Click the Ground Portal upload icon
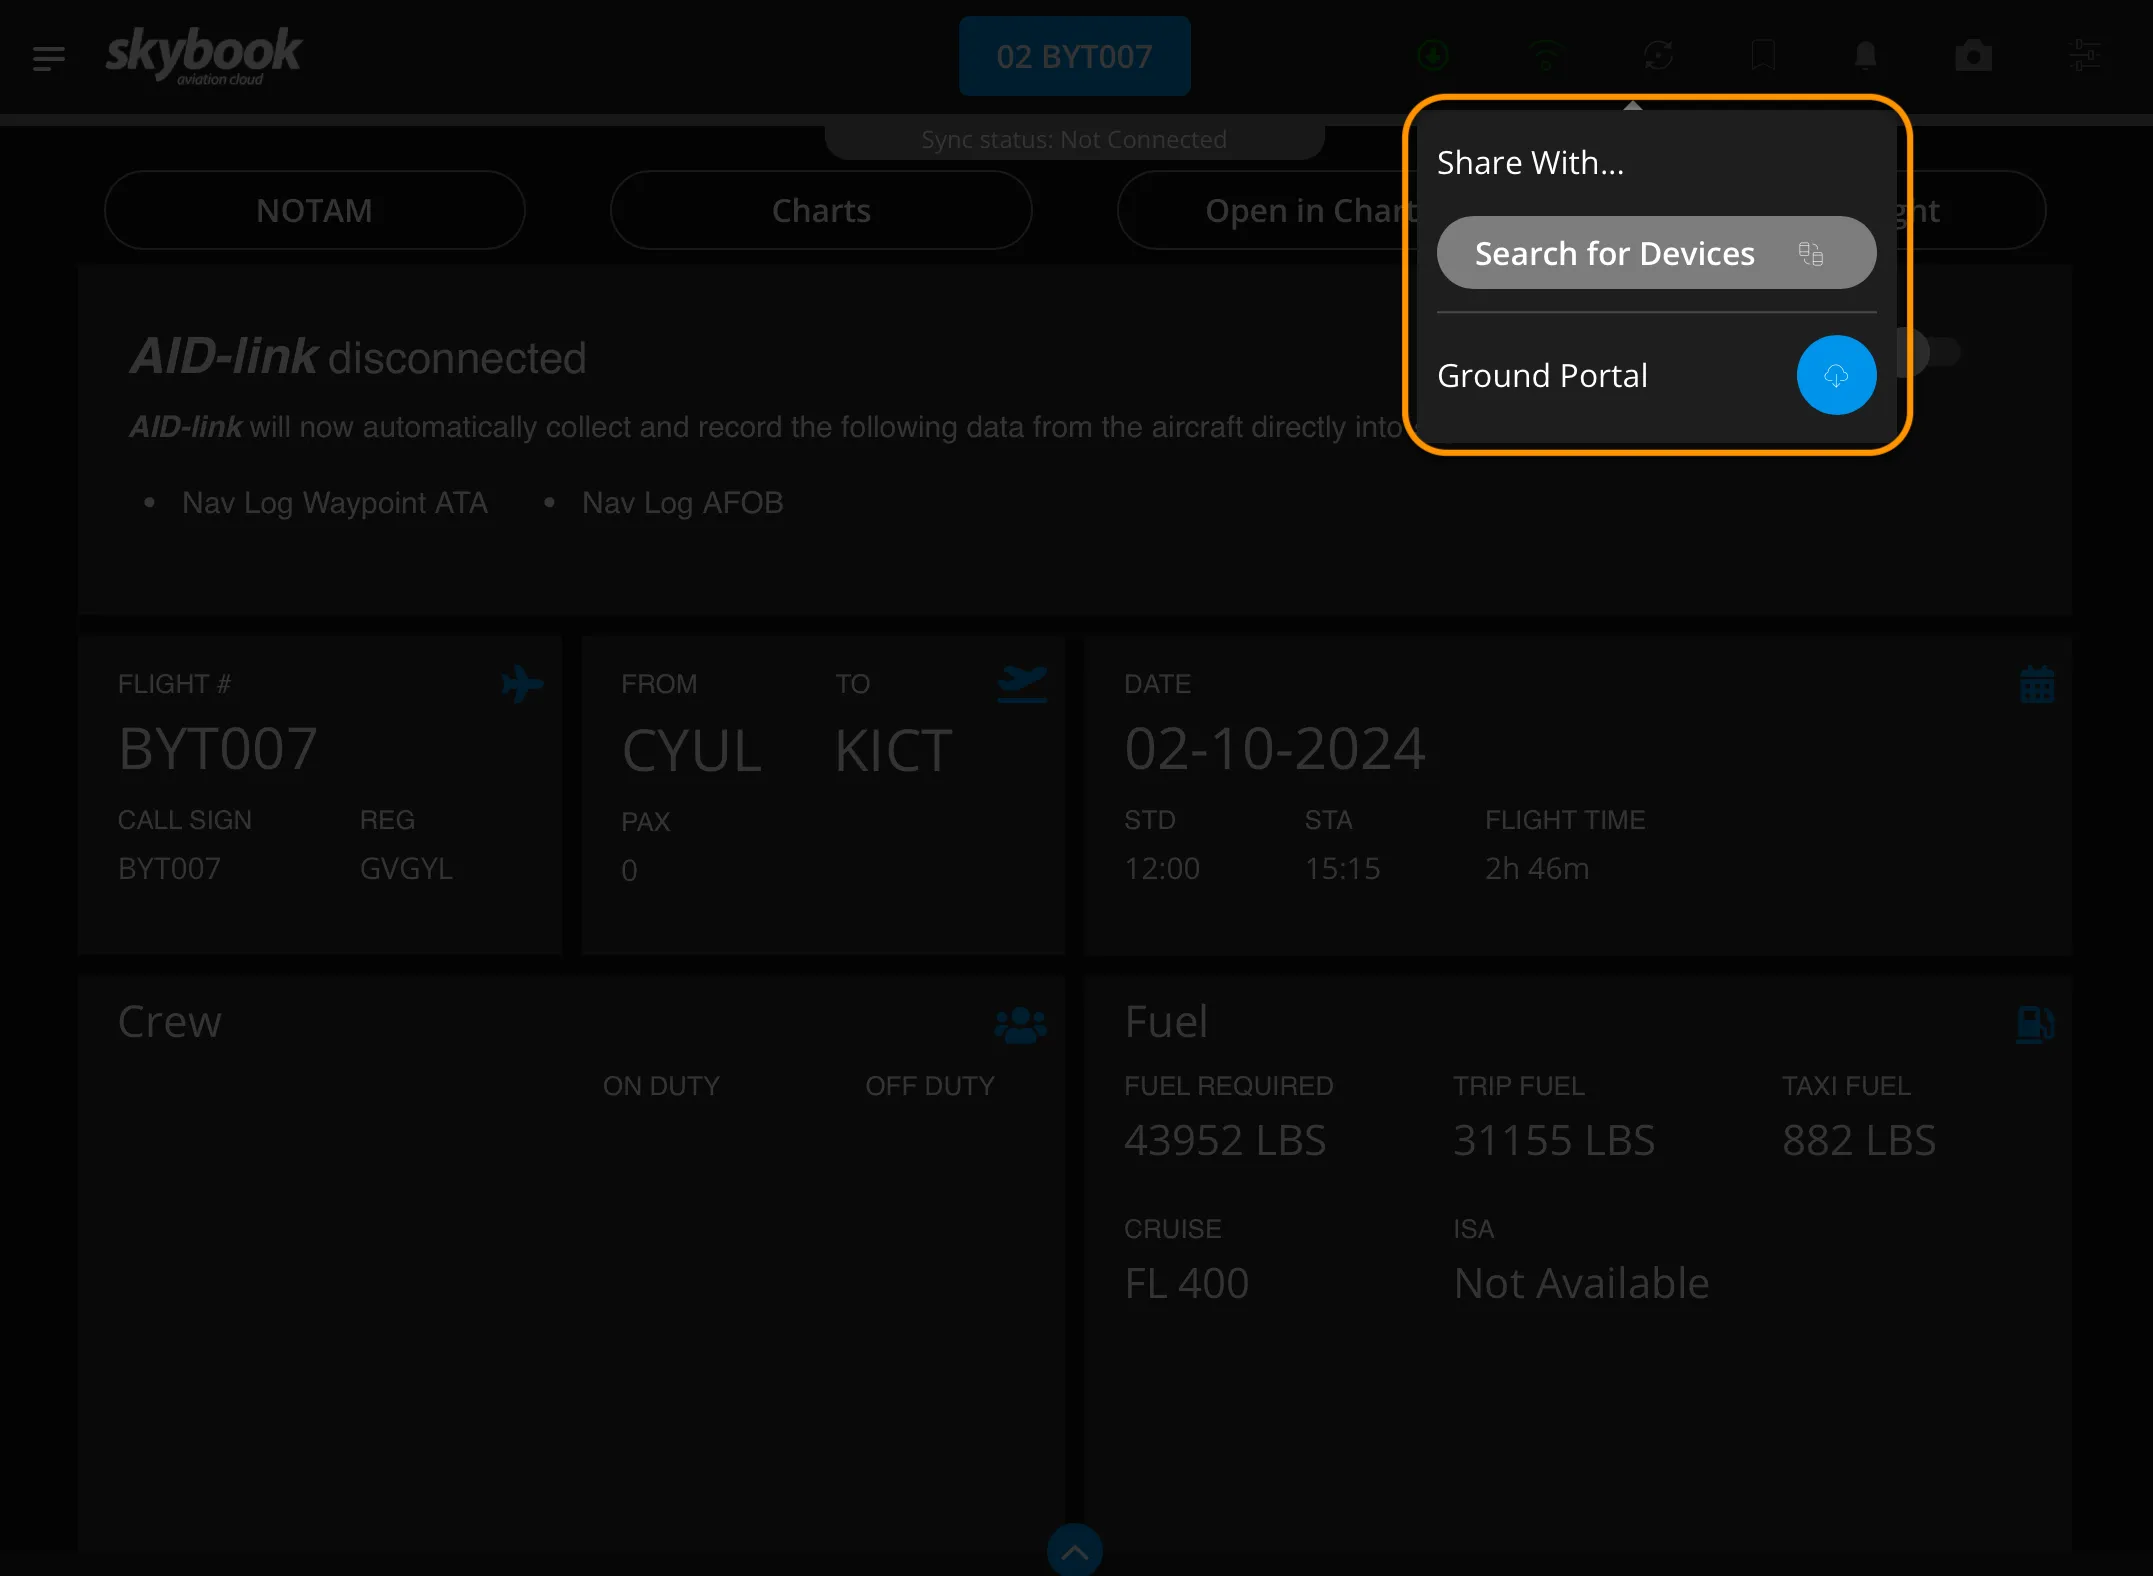 click(1835, 374)
